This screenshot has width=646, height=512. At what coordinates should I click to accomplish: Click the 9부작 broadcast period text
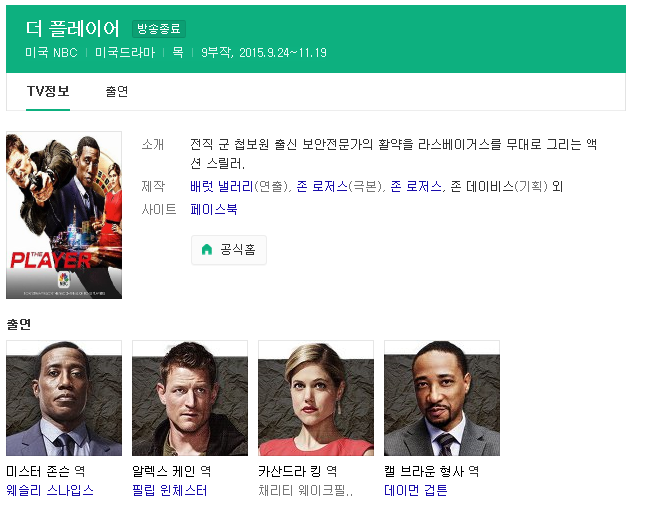(x=264, y=53)
